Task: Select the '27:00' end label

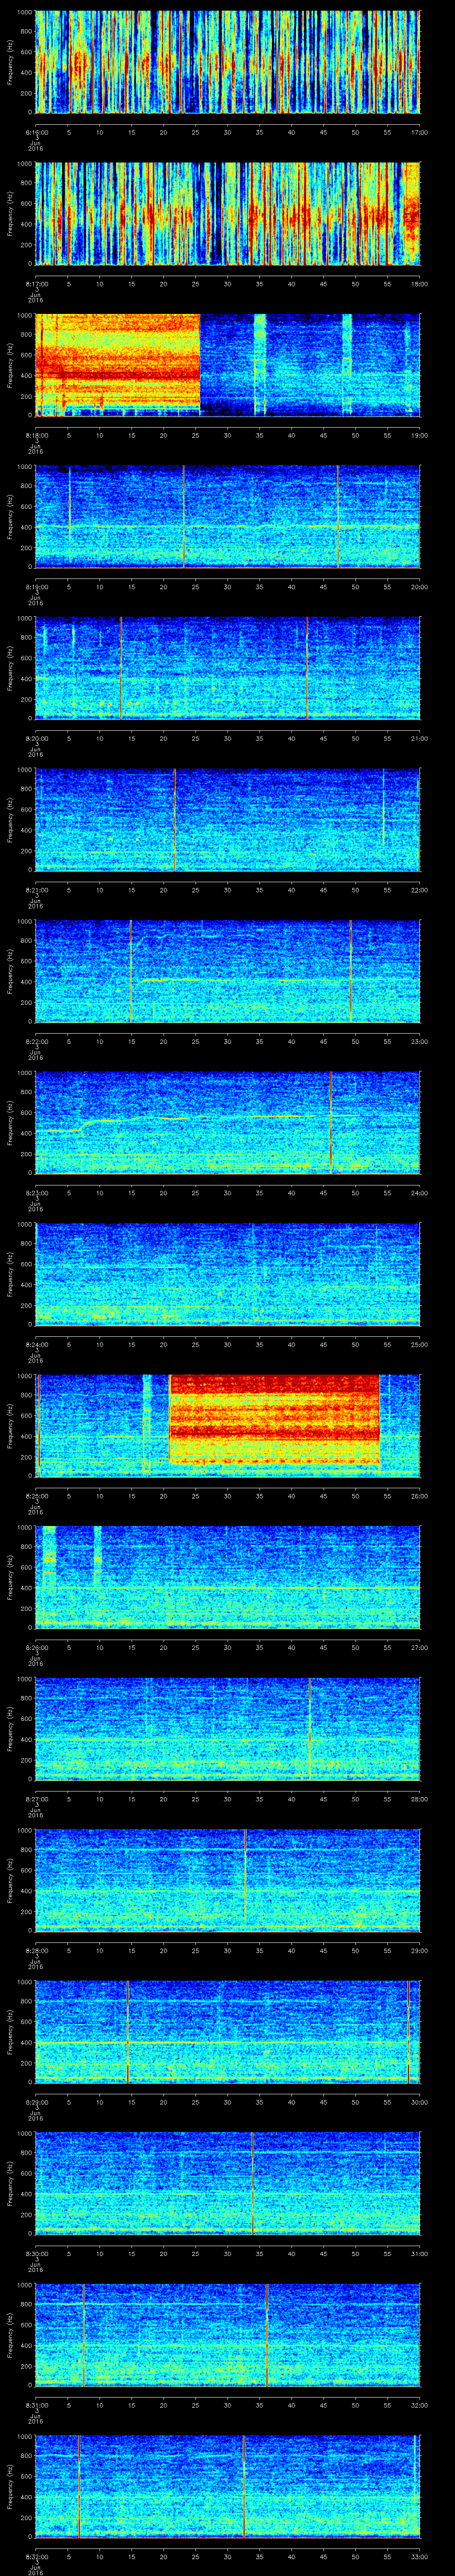Action: [419, 1647]
